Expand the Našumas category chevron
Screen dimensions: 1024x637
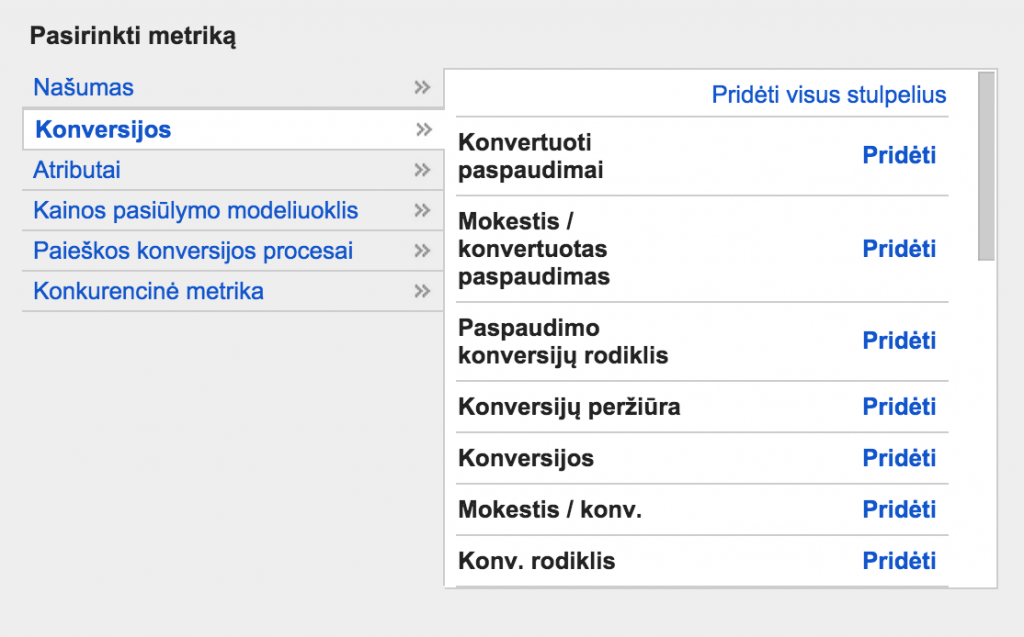point(422,88)
